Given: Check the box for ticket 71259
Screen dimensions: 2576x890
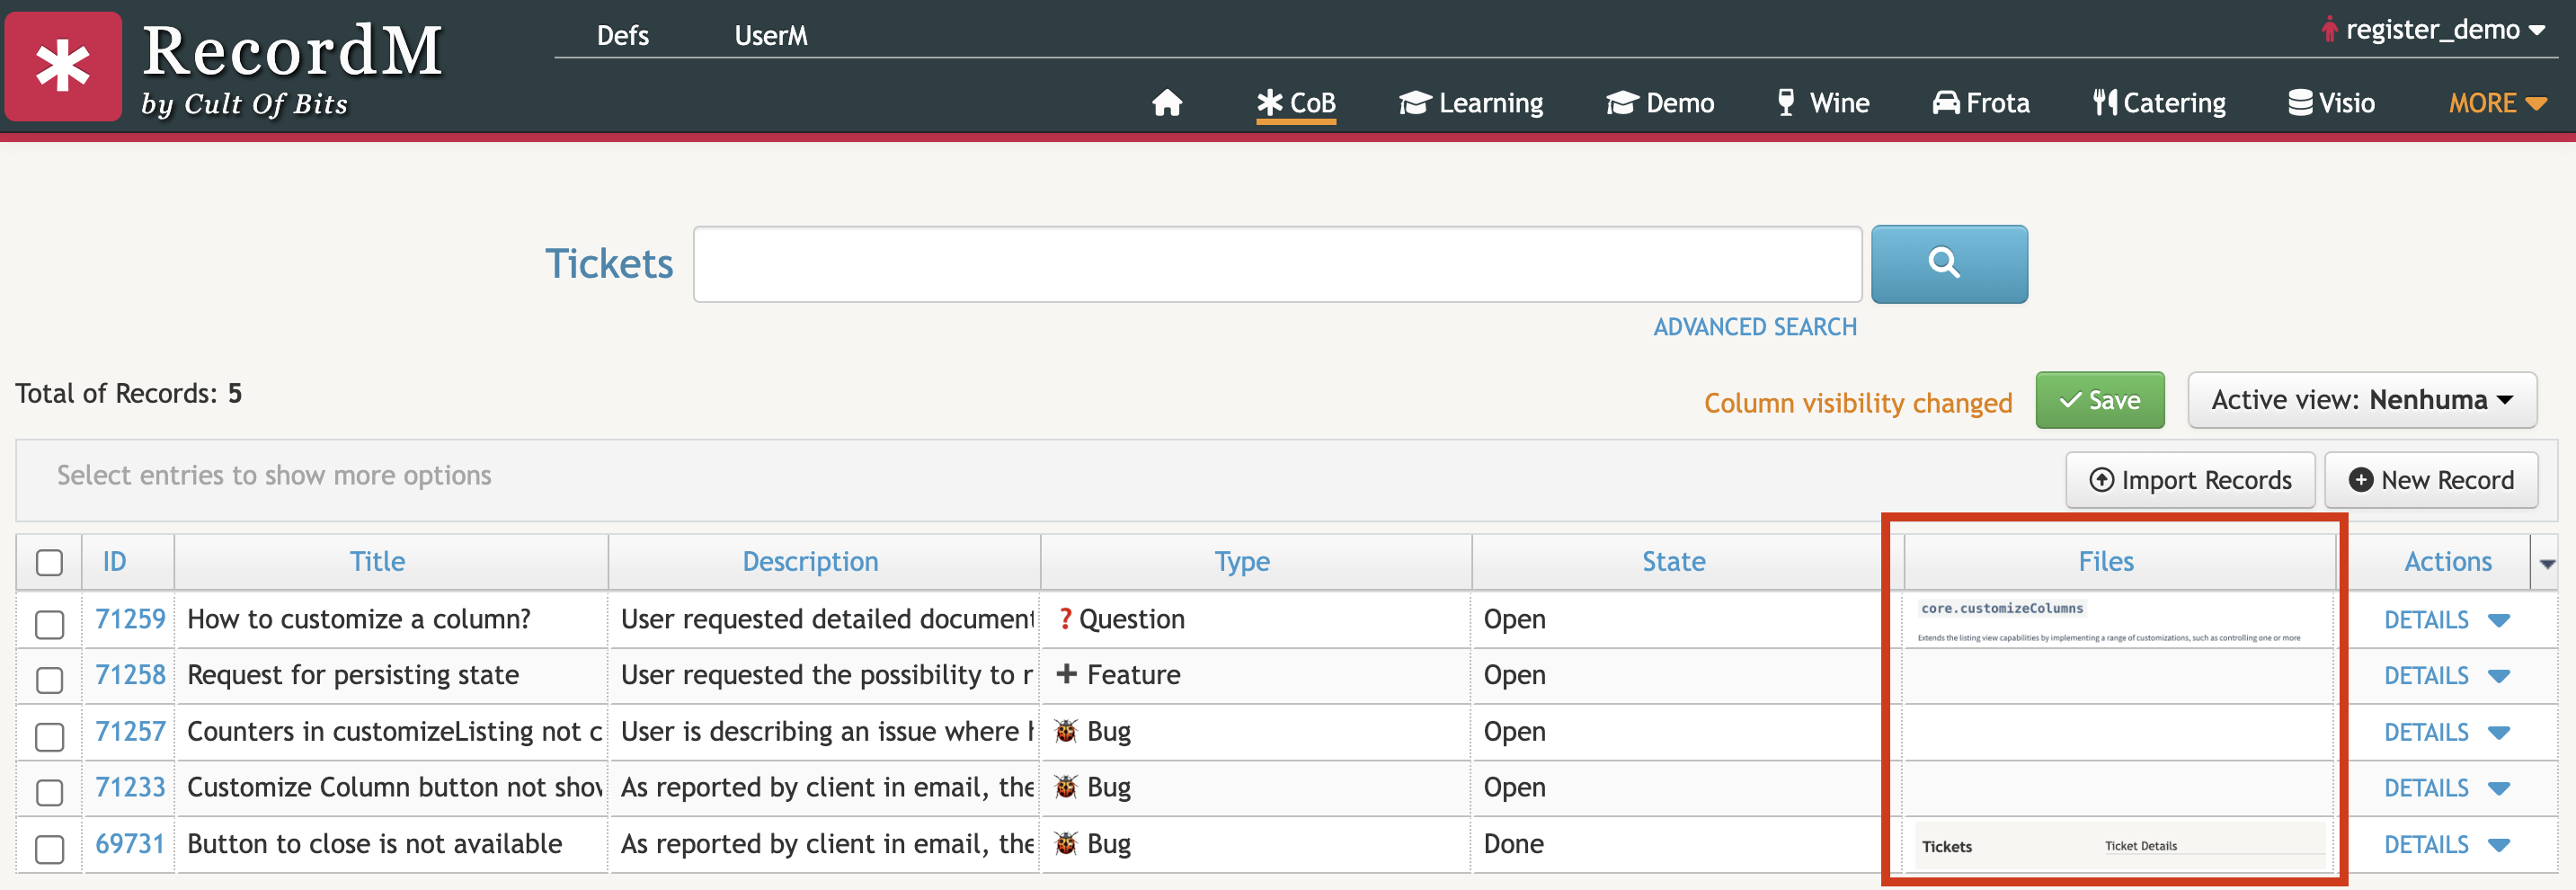Looking at the screenshot, I should pos(49,624).
